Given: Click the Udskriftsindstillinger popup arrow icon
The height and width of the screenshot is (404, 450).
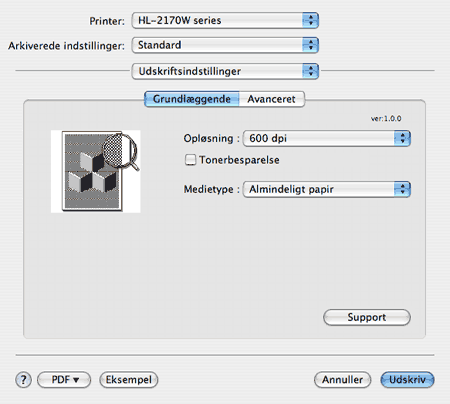Looking at the screenshot, I should [311, 71].
